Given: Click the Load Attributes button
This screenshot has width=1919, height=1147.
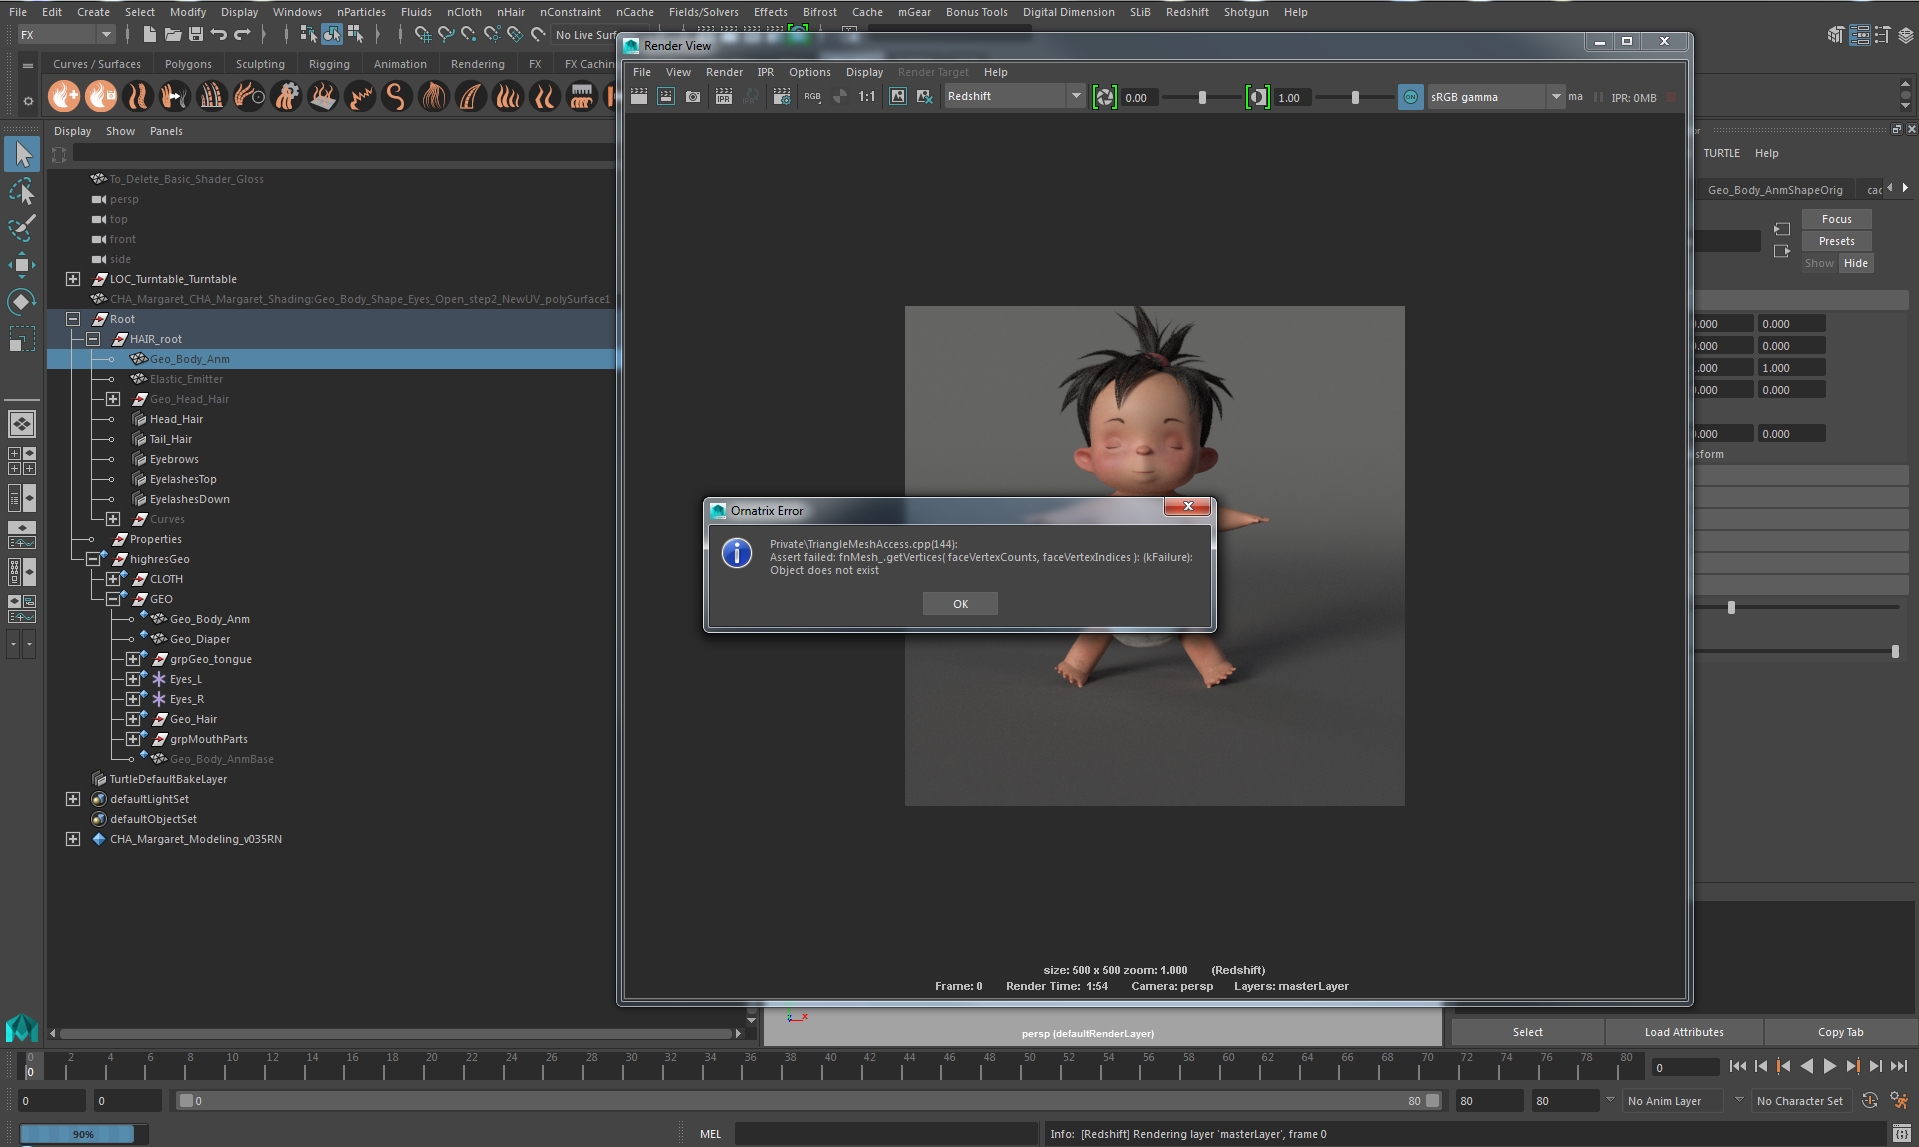Looking at the screenshot, I should 1683,1032.
